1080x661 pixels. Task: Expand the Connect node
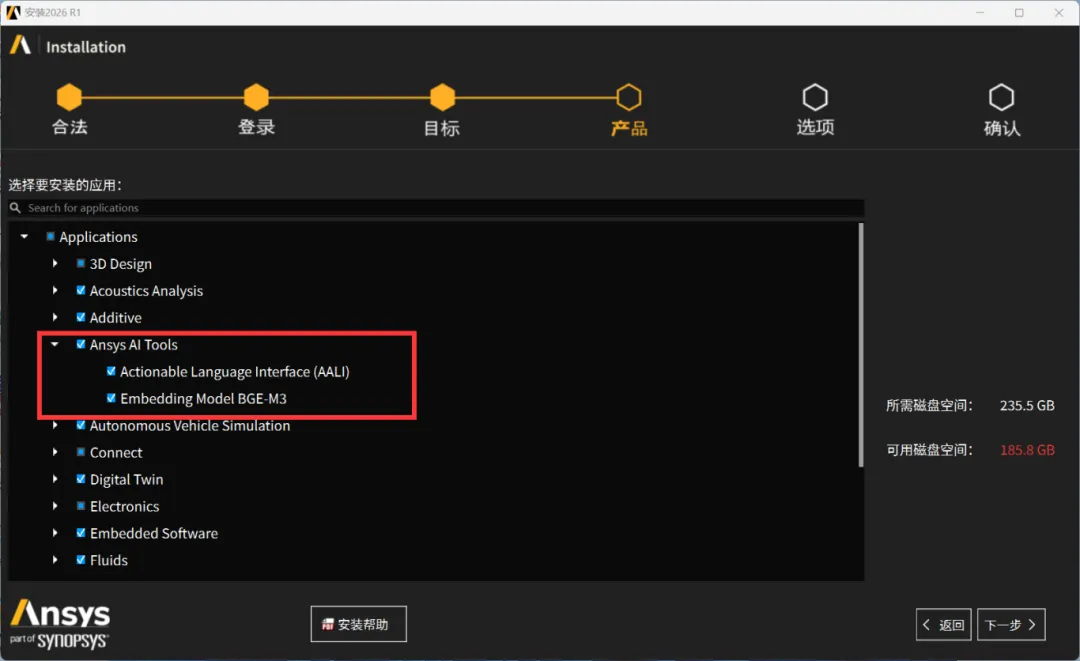(x=55, y=452)
